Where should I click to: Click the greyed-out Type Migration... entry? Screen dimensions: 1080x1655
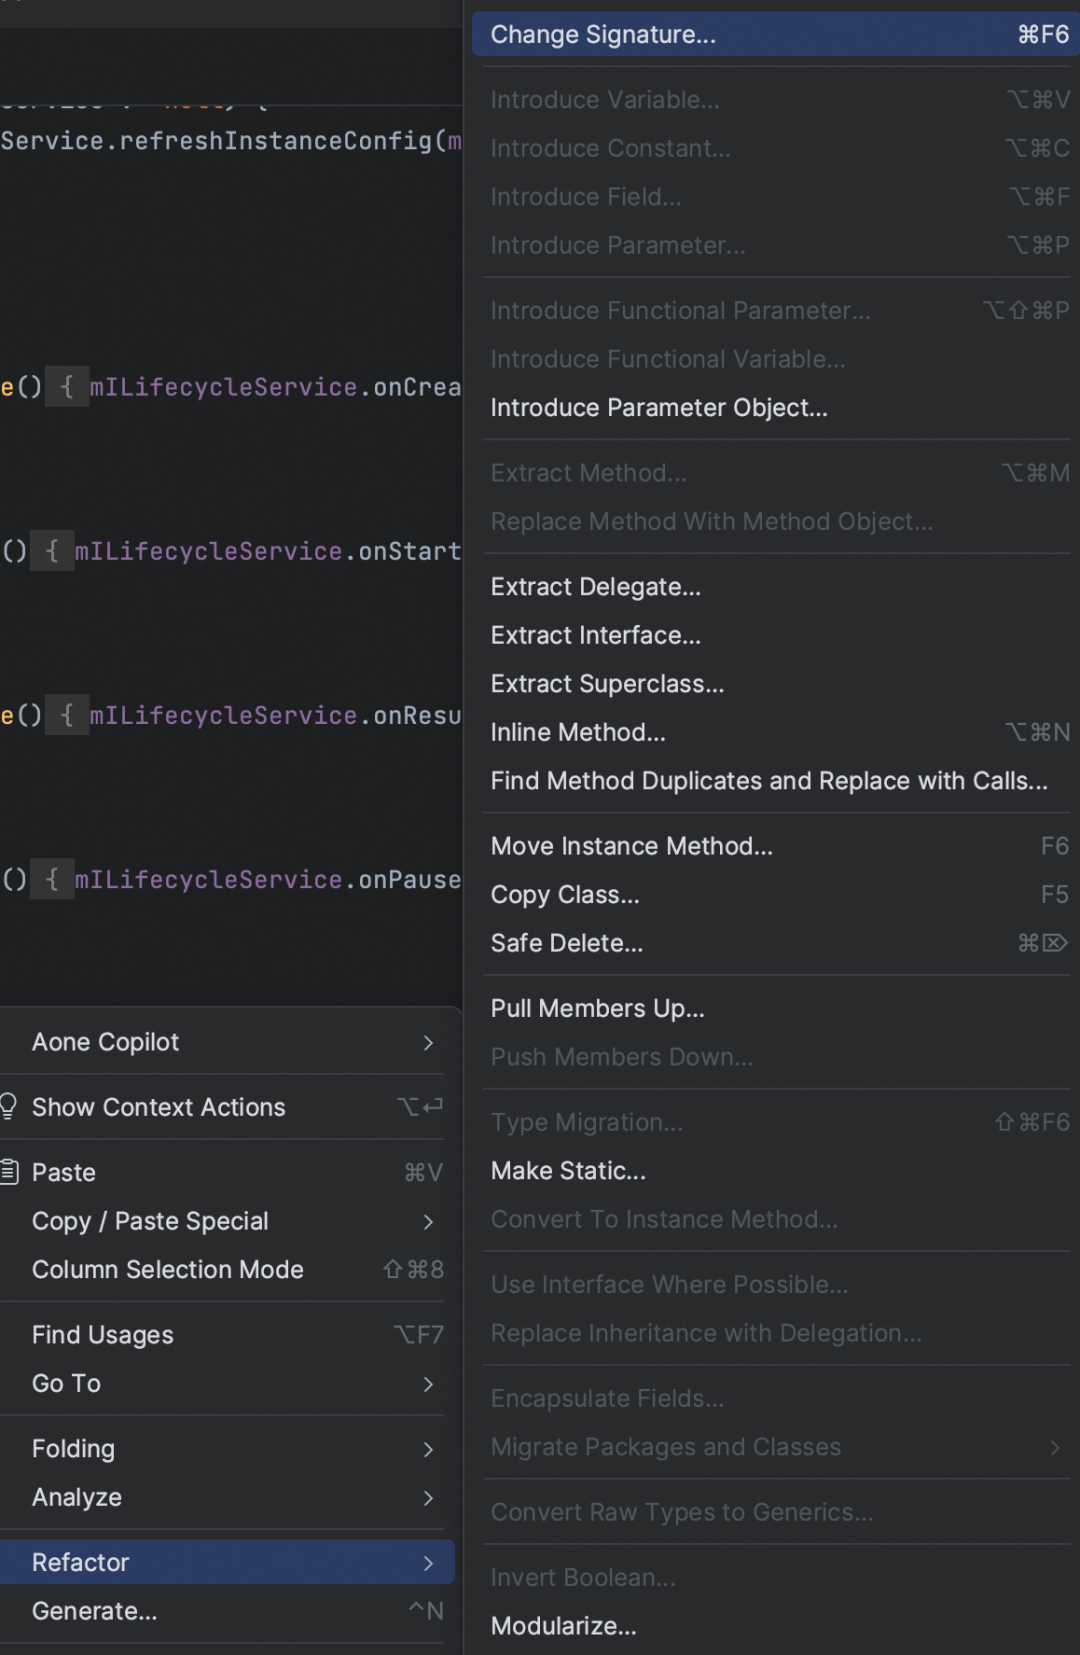(x=776, y=1122)
